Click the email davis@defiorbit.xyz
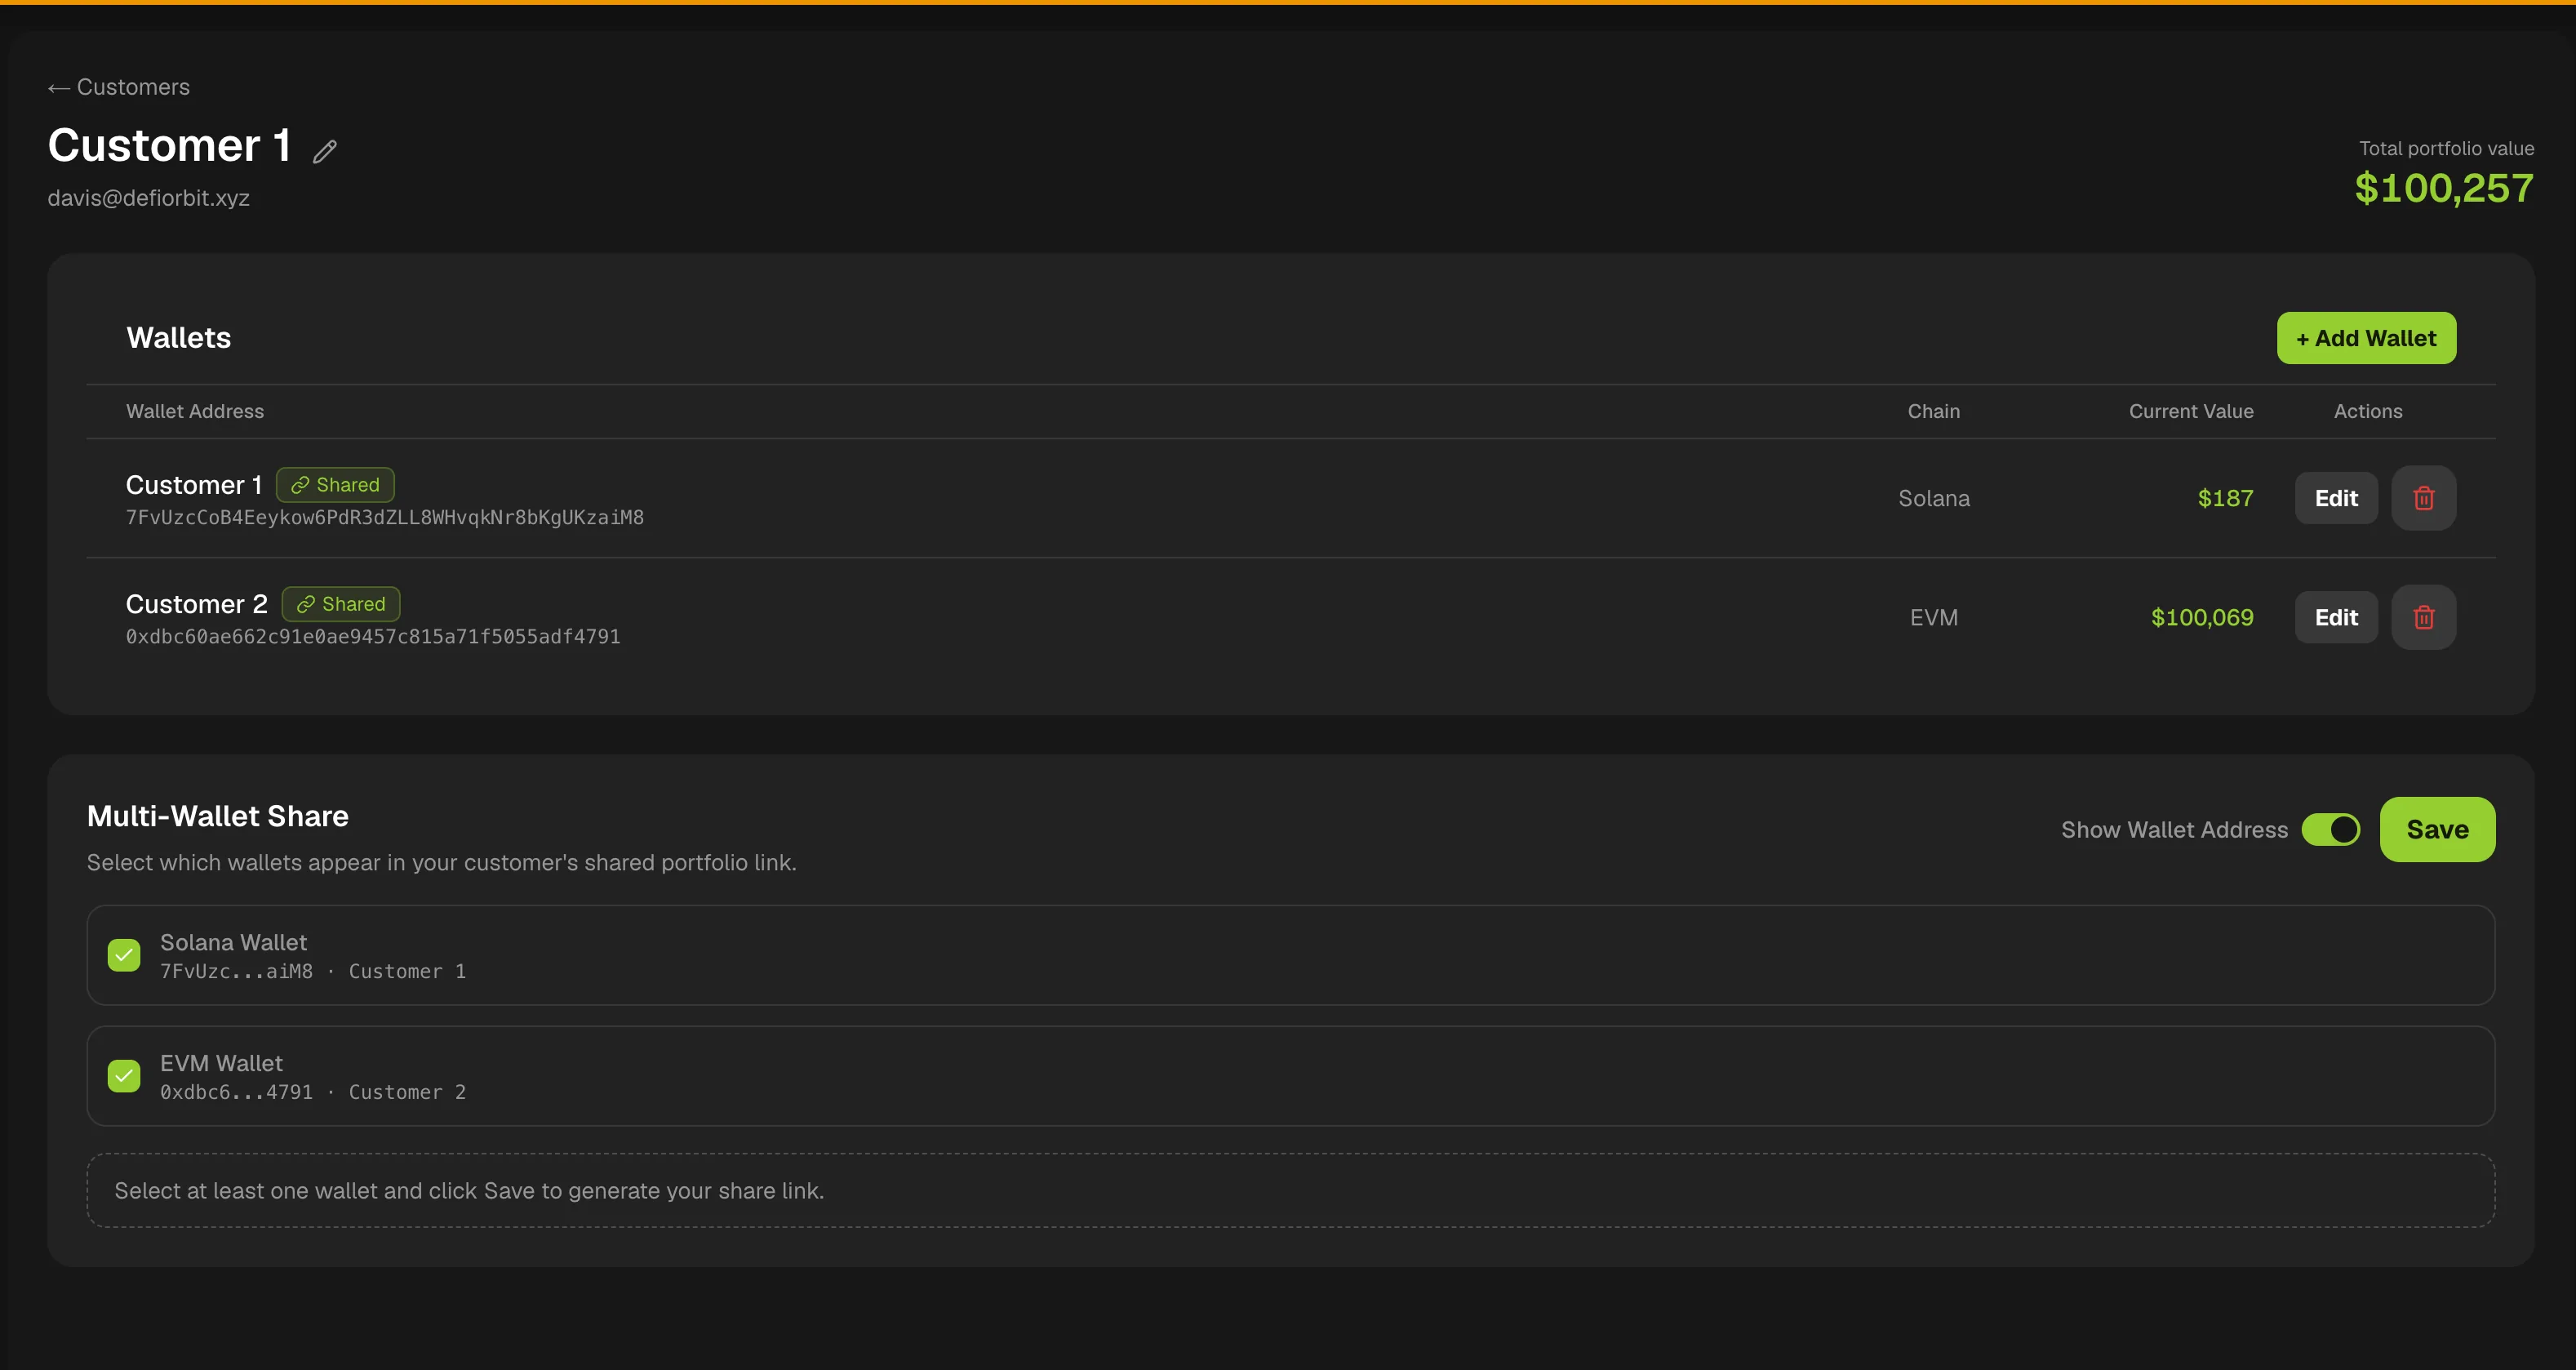Viewport: 2576px width, 1370px height. coord(149,198)
